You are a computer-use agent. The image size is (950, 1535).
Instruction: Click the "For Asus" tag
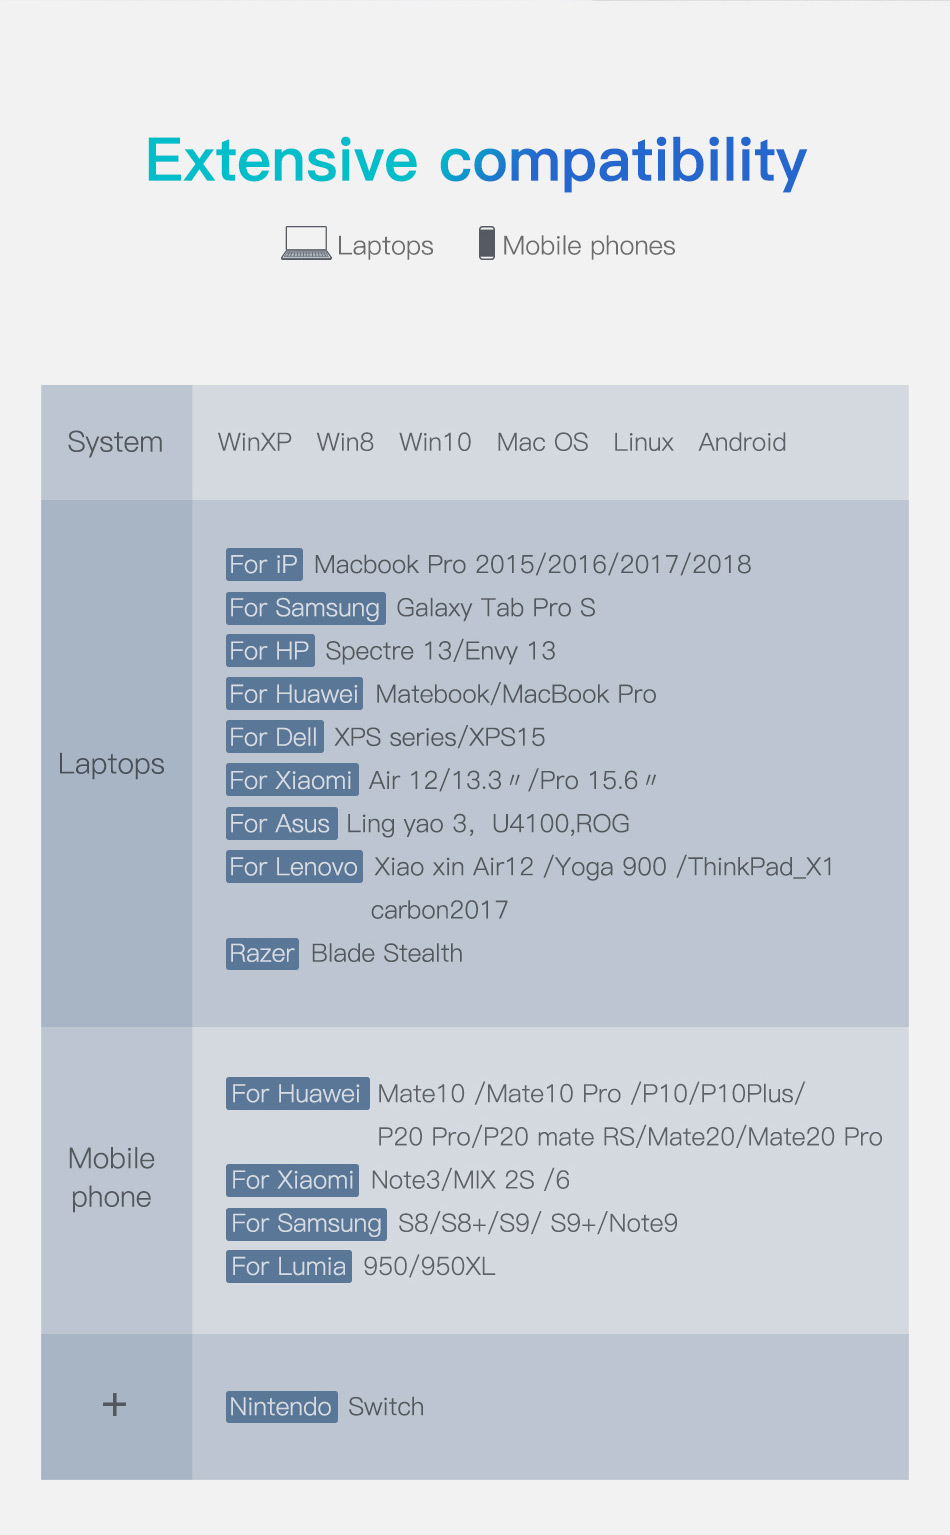coord(281,823)
